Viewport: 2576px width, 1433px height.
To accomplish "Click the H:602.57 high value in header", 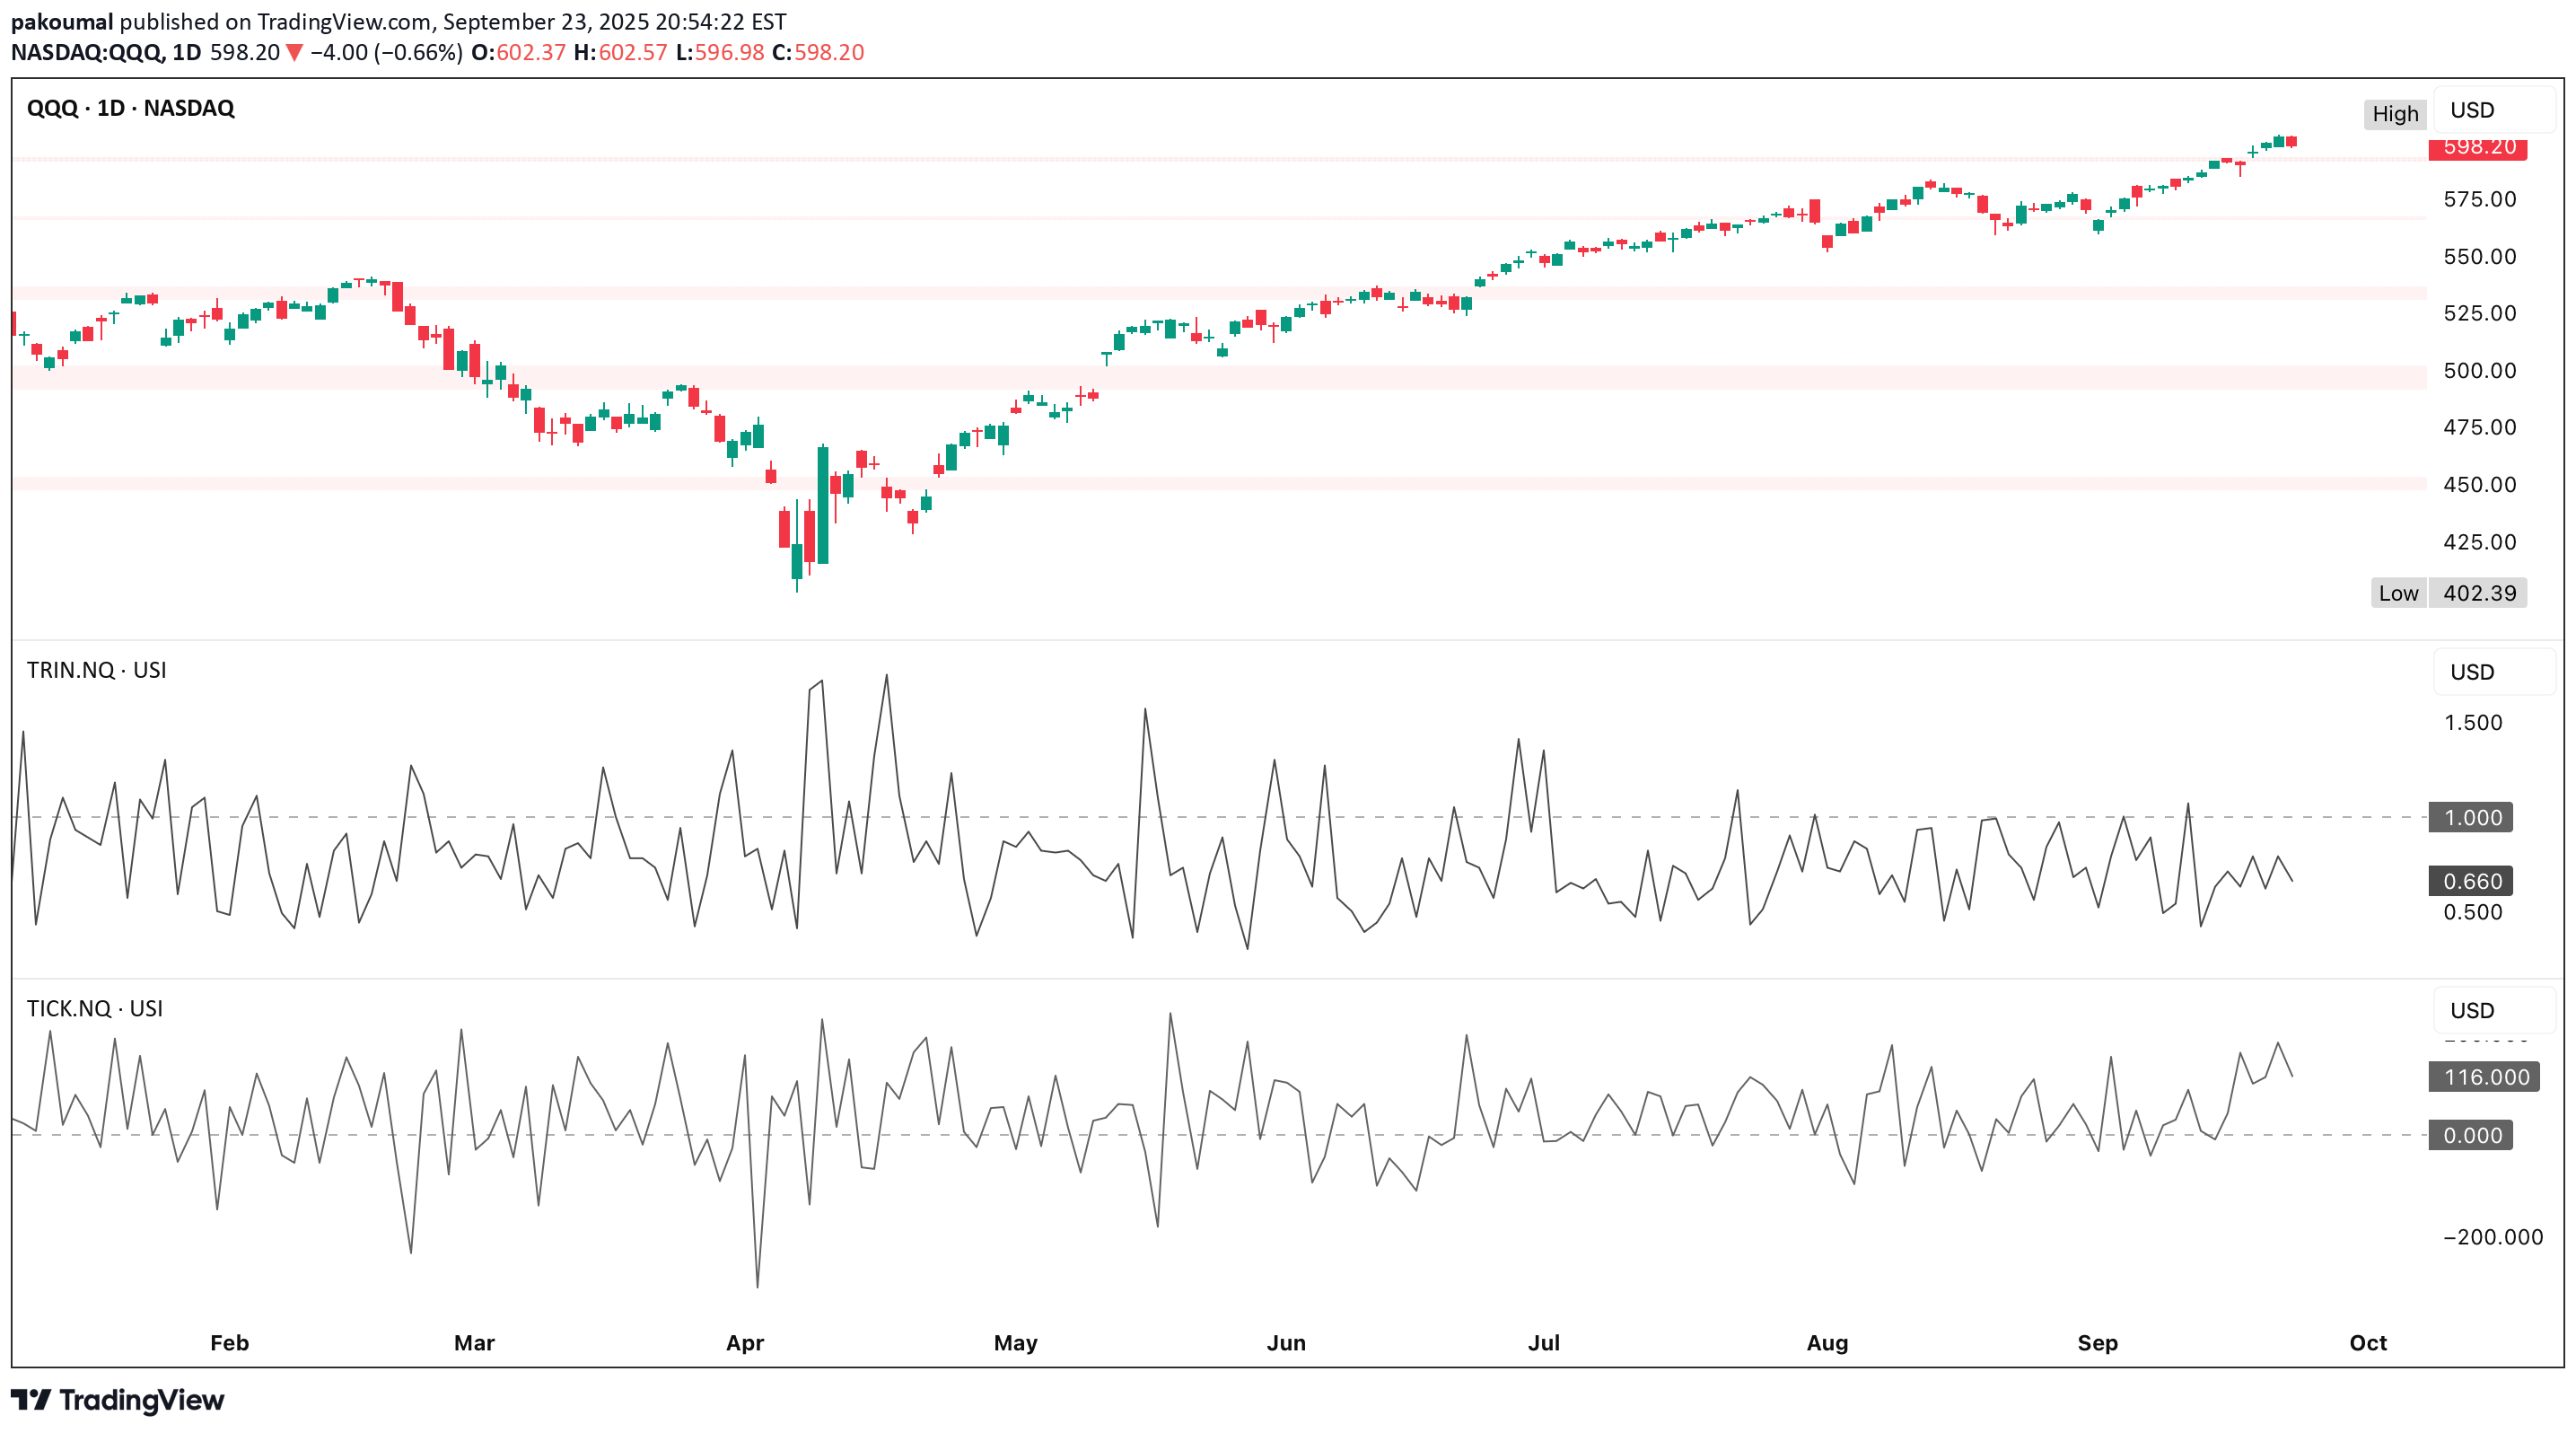I will tap(620, 52).
